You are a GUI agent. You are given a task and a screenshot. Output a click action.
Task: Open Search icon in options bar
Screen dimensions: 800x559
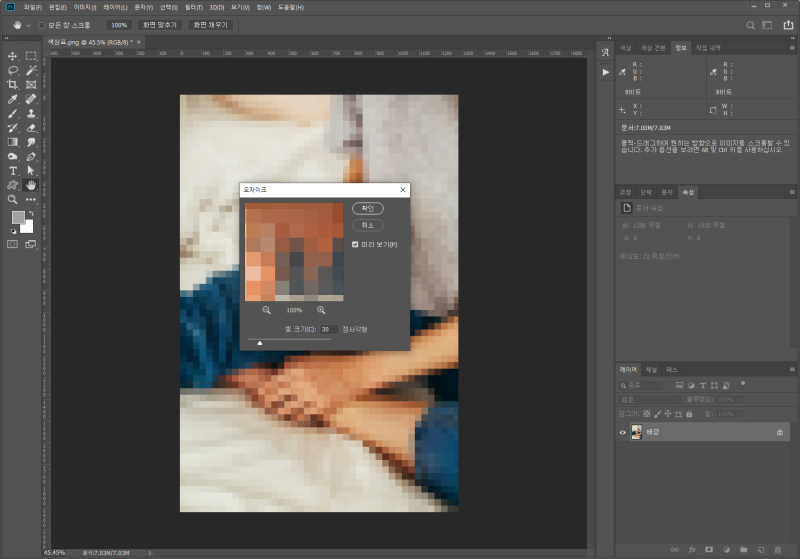click(751, 25)
